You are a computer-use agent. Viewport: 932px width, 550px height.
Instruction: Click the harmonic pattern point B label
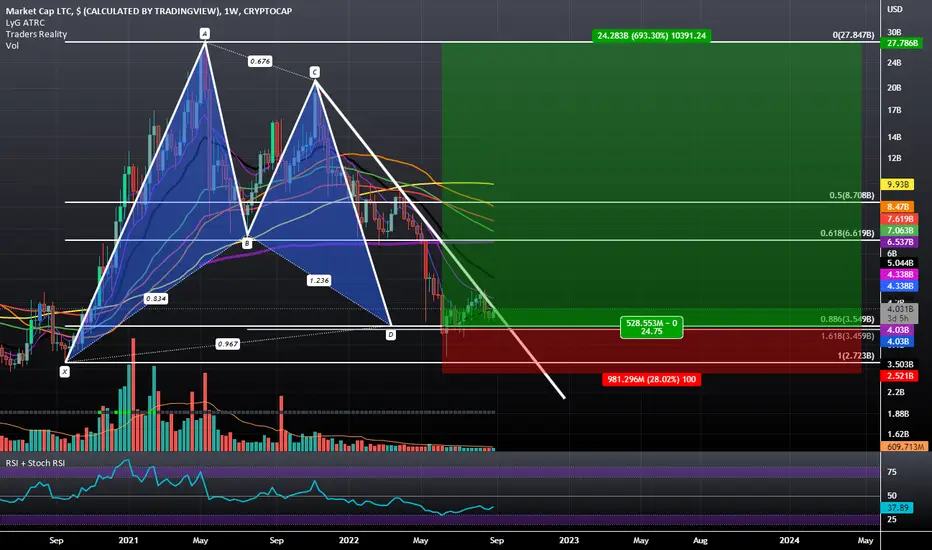pyautogui.click(x=247, y=243)
